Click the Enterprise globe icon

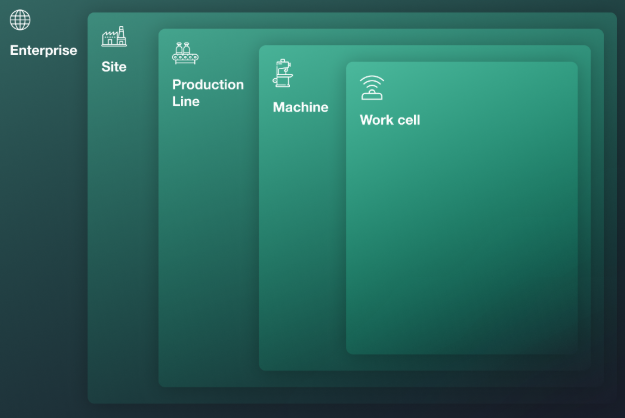[20, 20]
